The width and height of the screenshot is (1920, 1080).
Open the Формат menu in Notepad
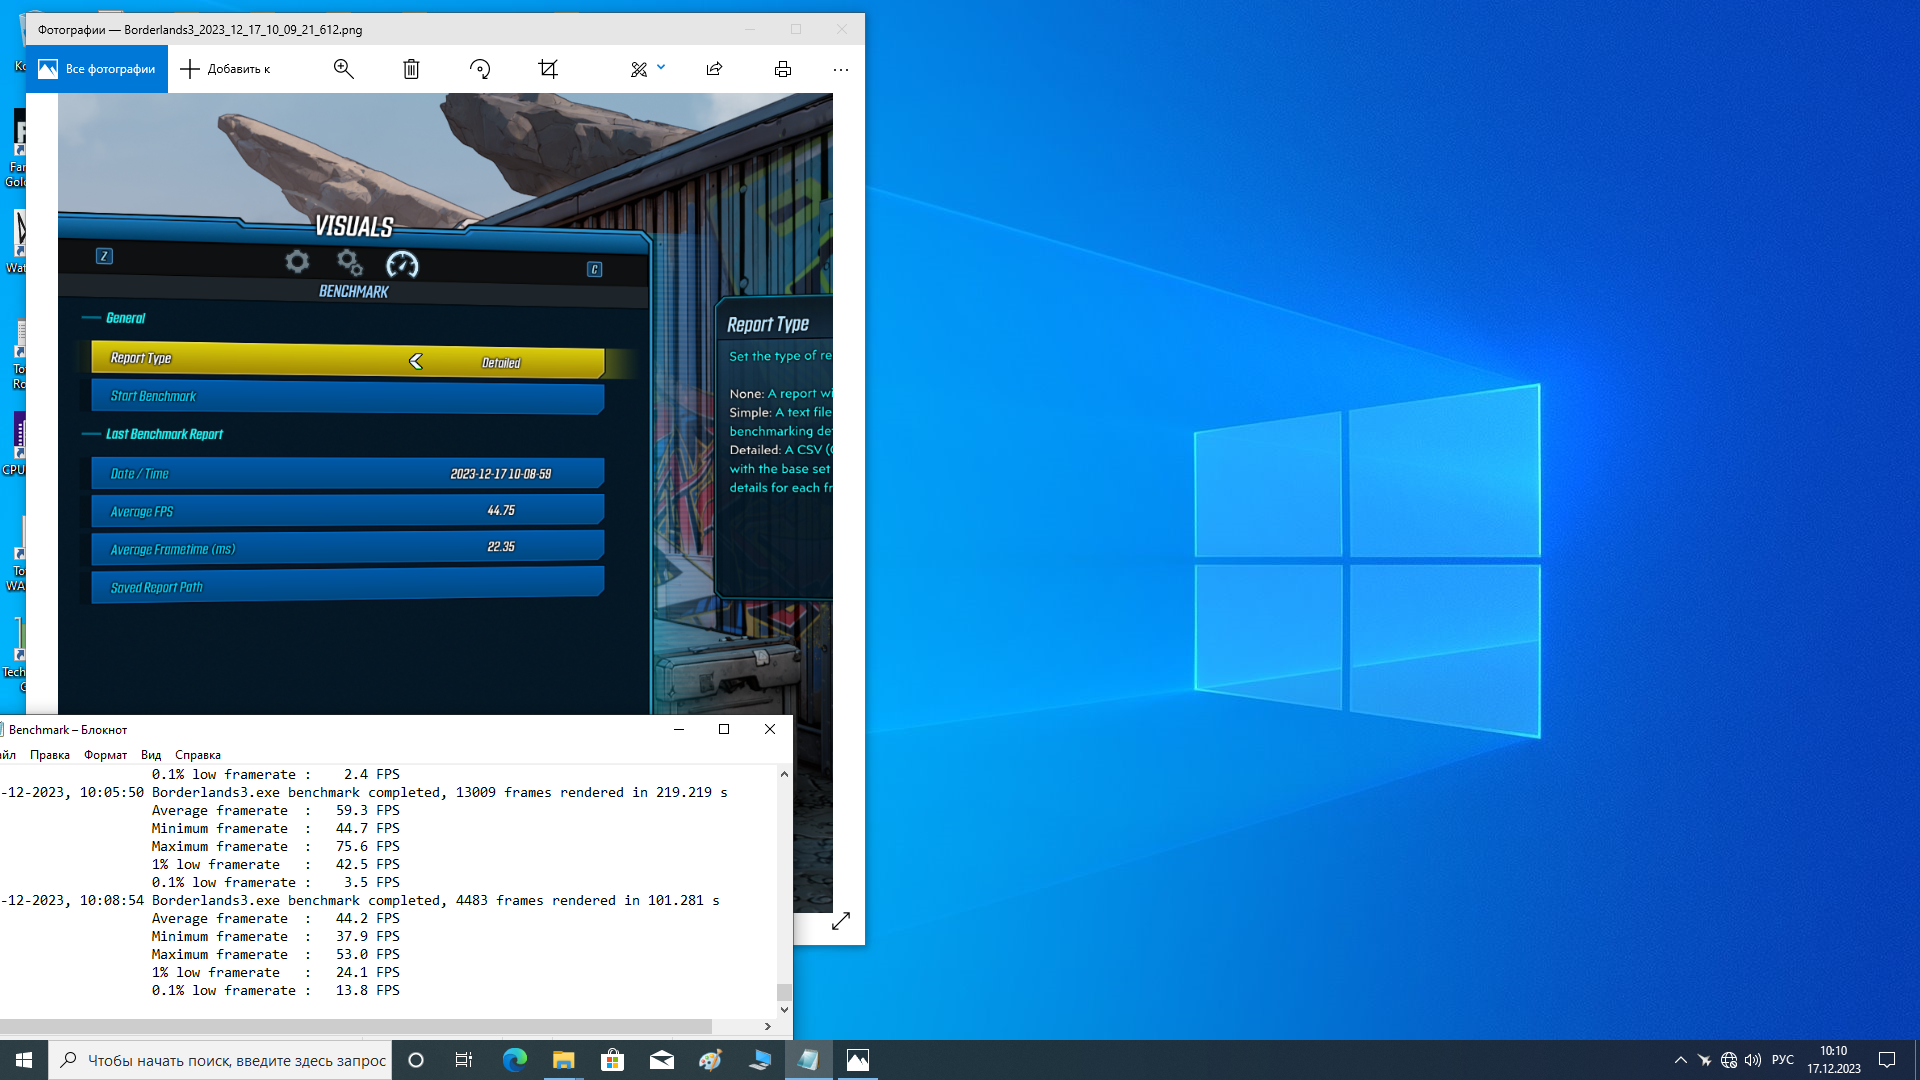click(105, 755)
